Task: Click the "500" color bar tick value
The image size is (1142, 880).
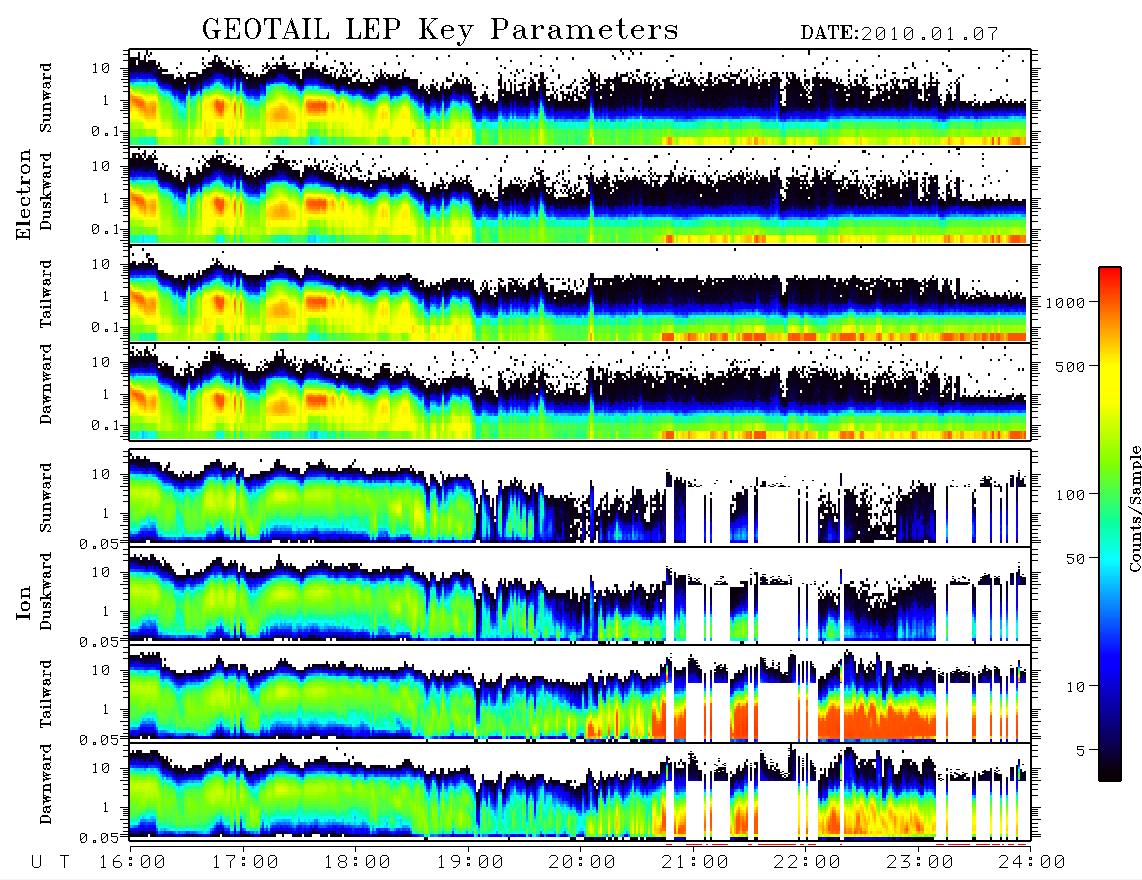Action: coord(1070,366)
